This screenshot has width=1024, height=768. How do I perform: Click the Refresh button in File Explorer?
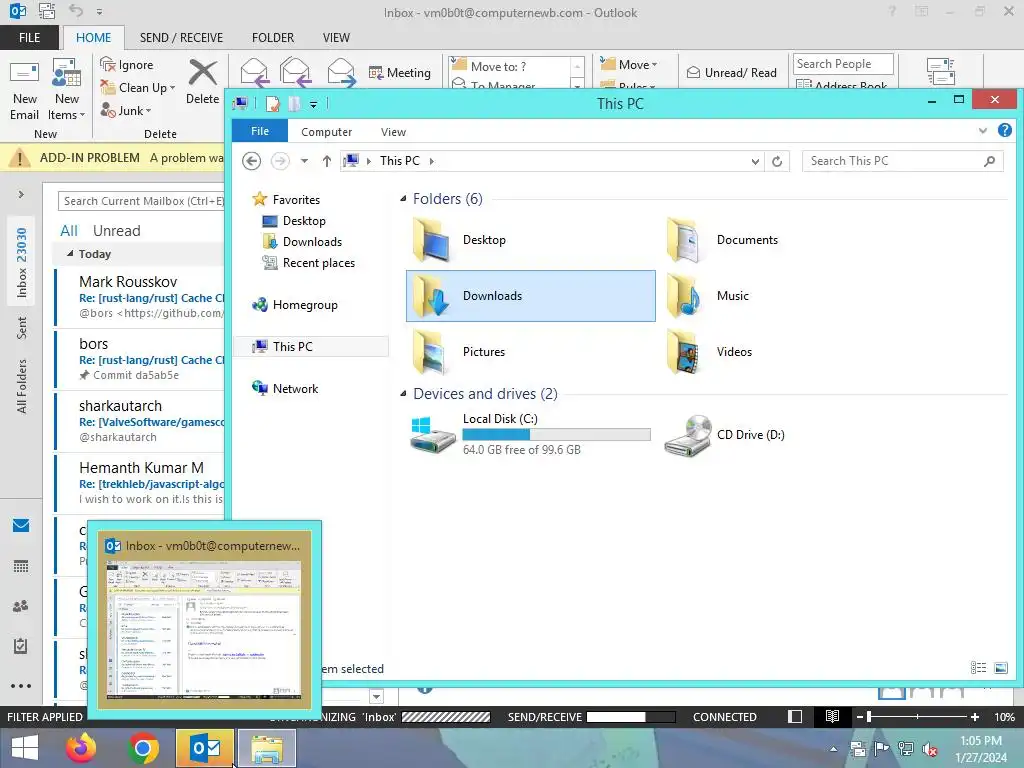click(x=776, y=161)
